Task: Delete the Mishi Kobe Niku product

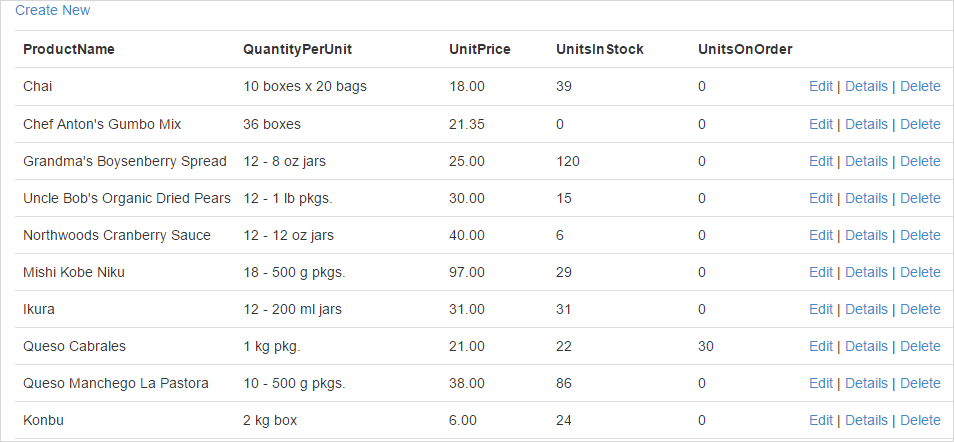Action: (920, 272)
